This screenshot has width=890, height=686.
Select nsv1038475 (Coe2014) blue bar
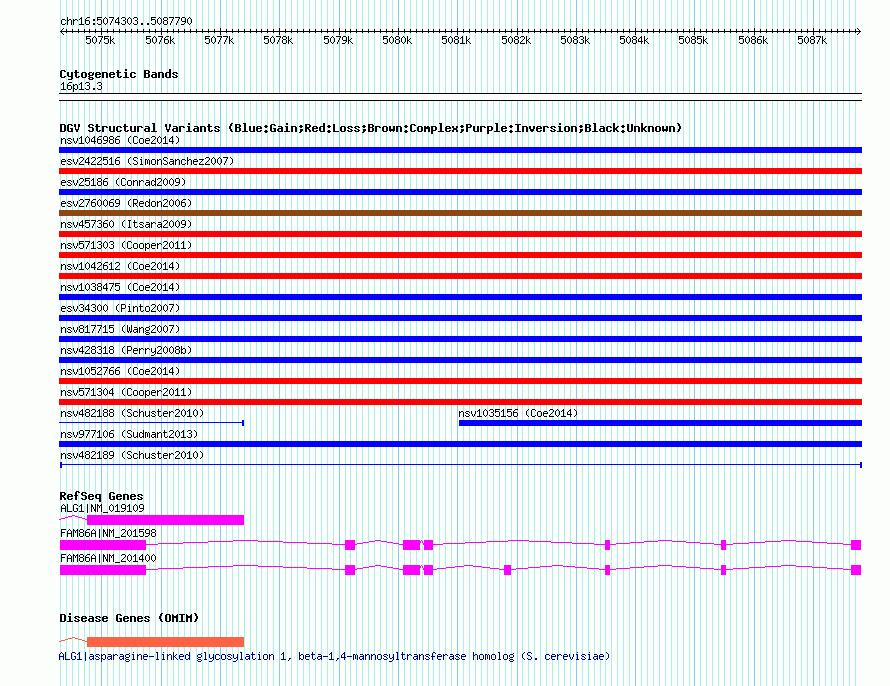[x=460, y=297]
